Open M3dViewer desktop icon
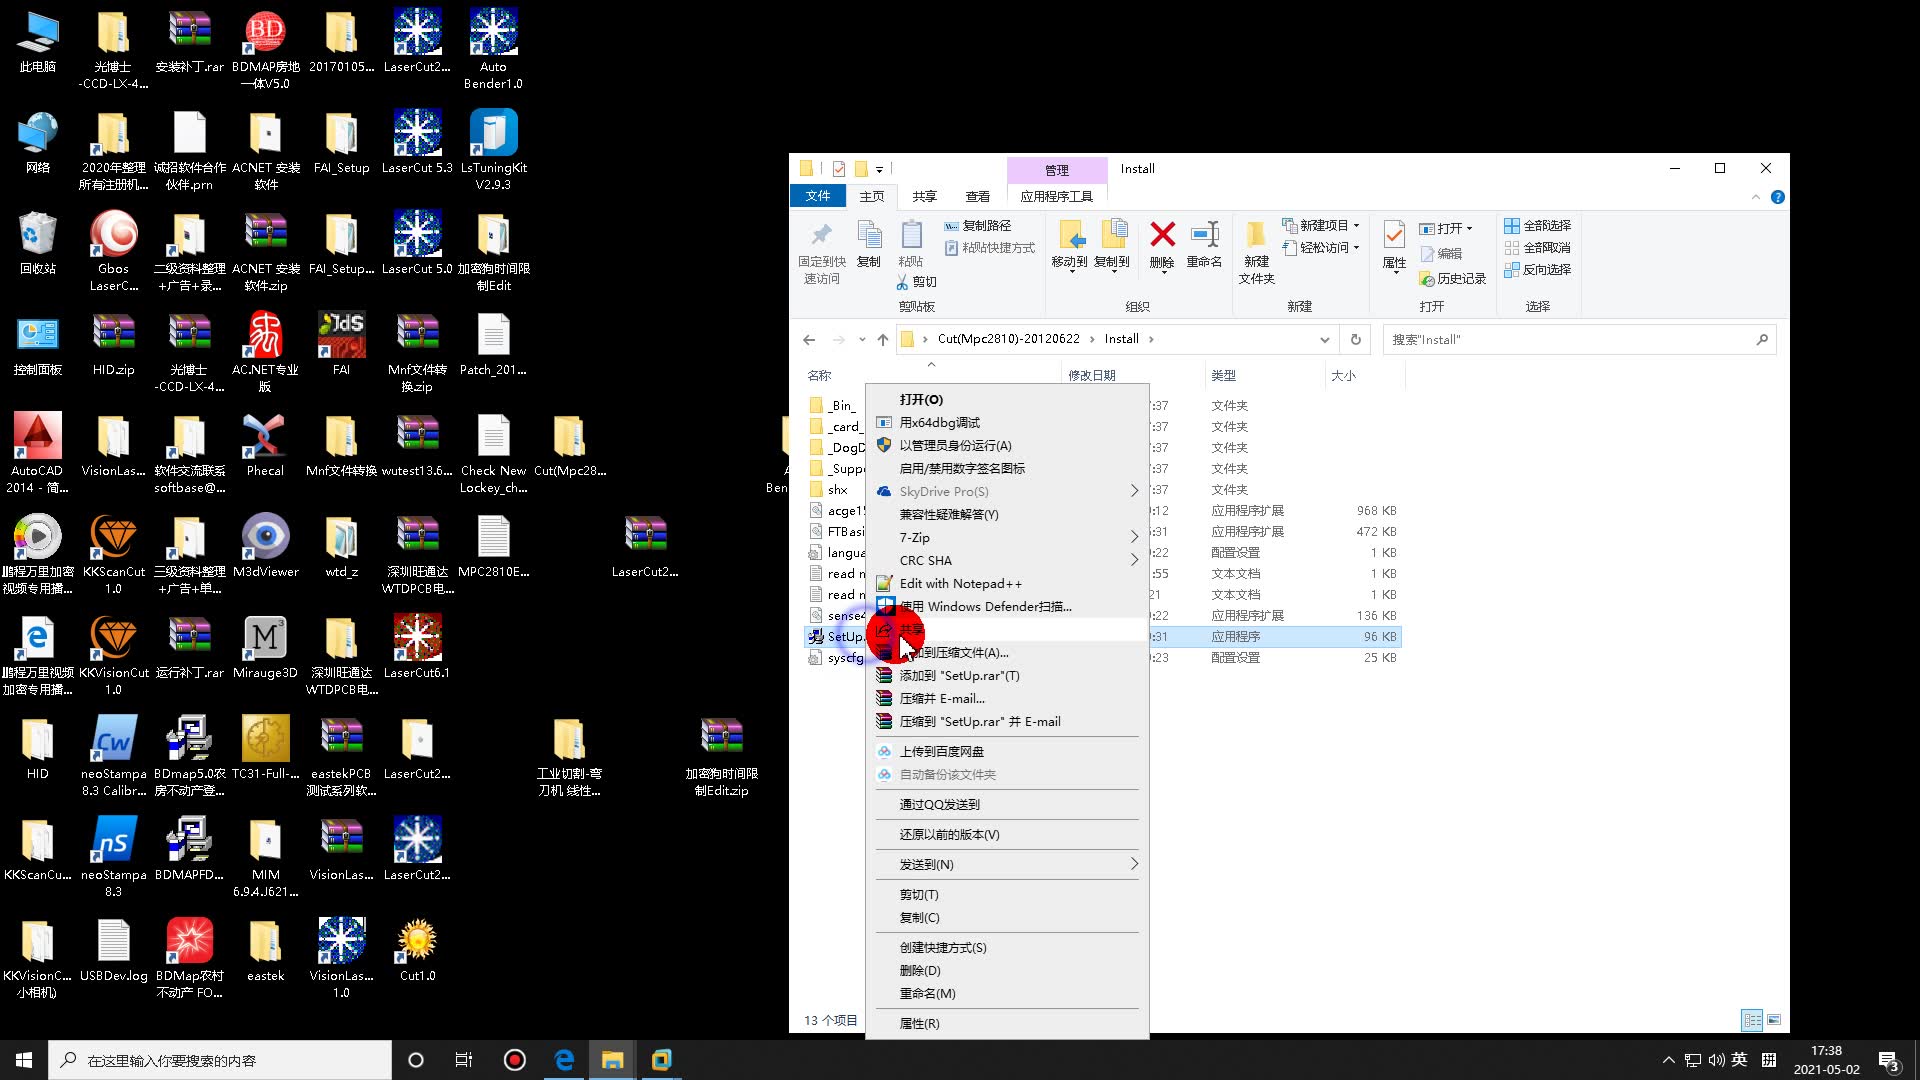Viewport: 1920px width, 1080px height. click(265, 545)
